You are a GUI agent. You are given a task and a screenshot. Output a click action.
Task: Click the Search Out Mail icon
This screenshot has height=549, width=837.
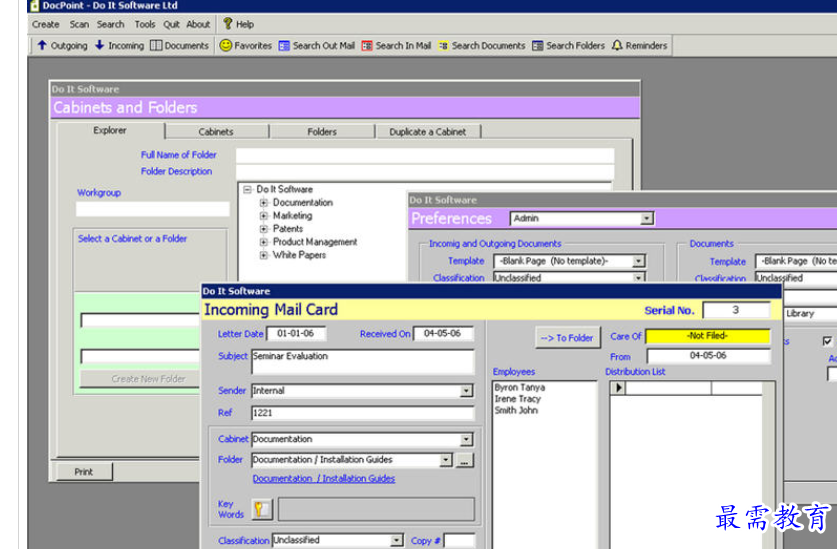285,45
